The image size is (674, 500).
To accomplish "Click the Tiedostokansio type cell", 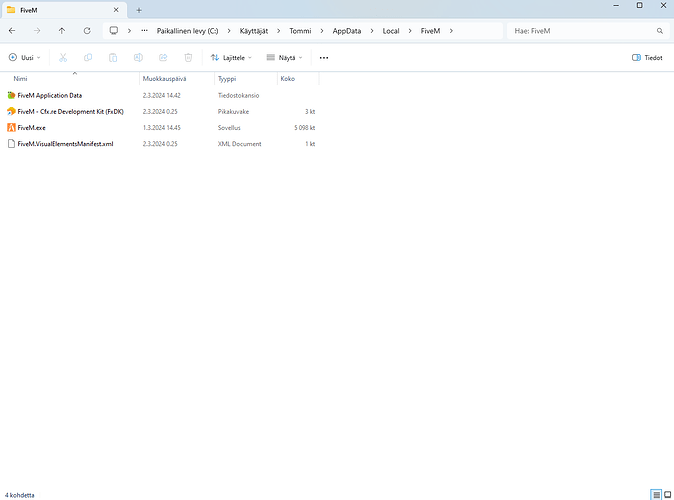I will coord(238,95).
